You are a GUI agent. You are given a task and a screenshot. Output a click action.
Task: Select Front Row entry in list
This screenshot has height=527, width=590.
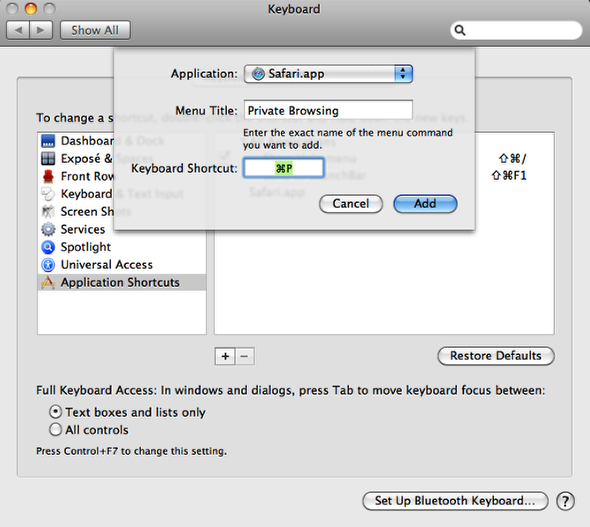(x=77, y=176)
